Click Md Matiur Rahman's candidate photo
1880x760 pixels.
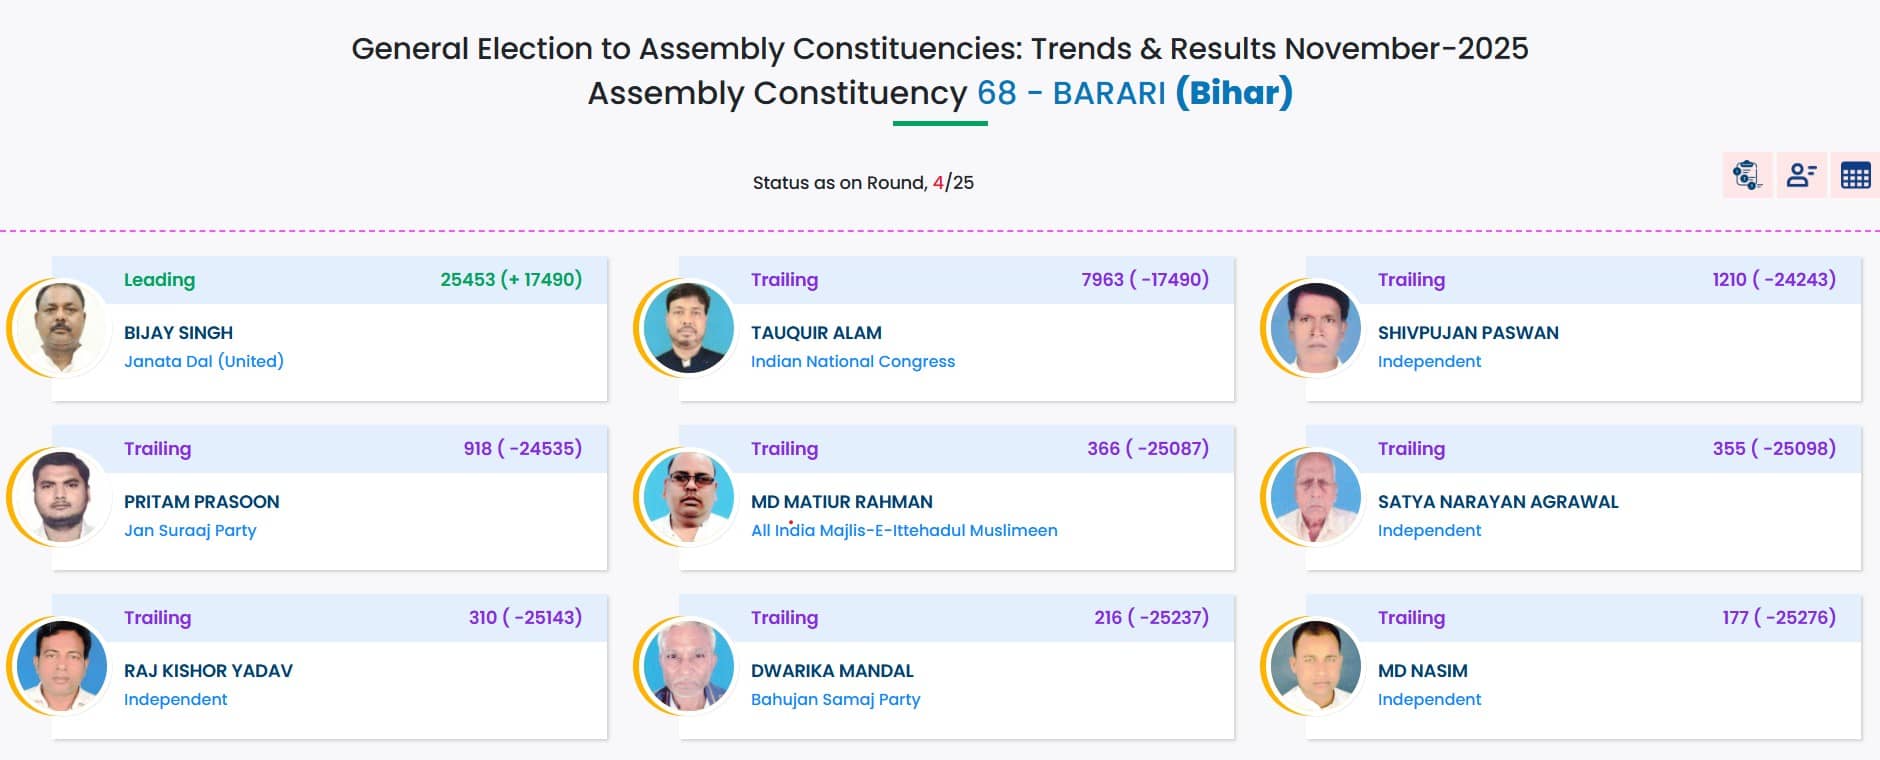(688, 497)
